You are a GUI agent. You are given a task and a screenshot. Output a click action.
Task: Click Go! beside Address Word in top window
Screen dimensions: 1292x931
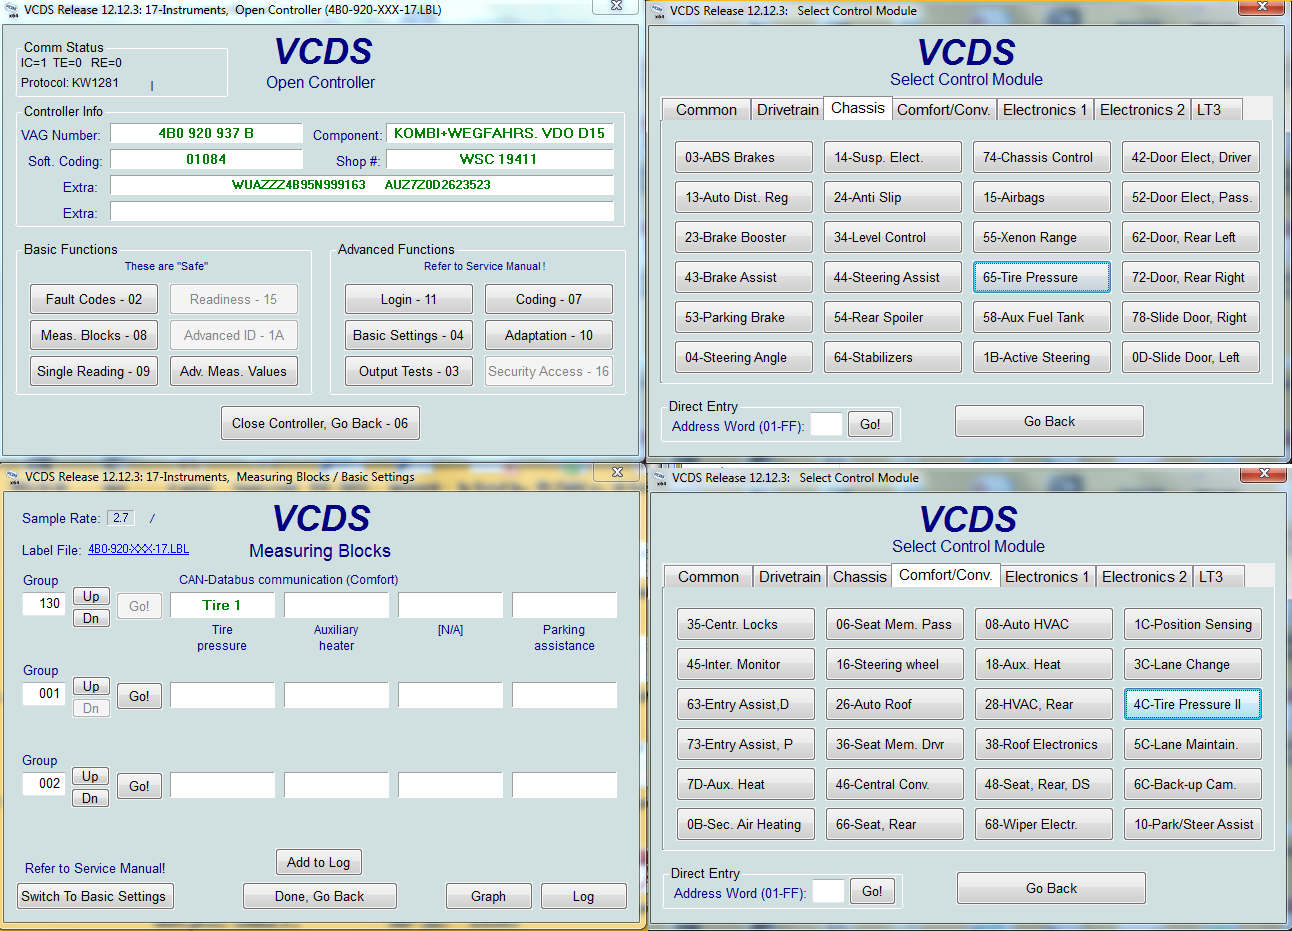tap(870, 424)
